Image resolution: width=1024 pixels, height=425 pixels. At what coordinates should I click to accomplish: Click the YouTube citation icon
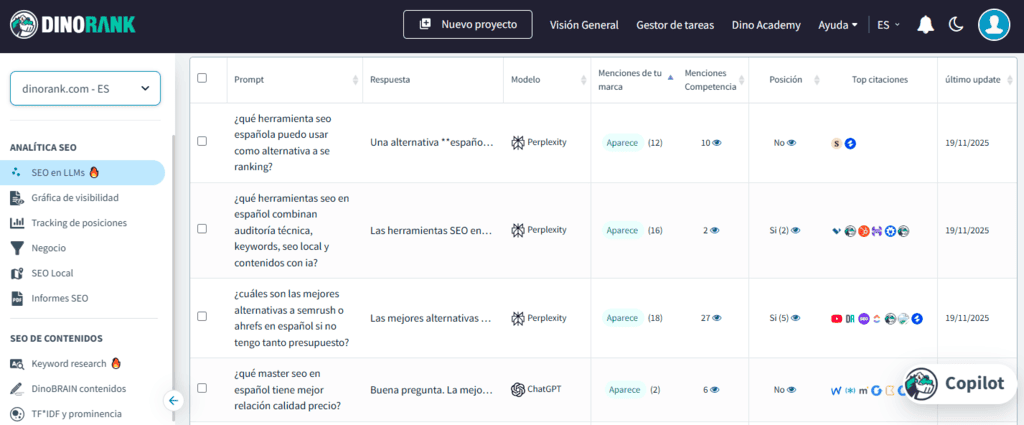click(836, 319)
